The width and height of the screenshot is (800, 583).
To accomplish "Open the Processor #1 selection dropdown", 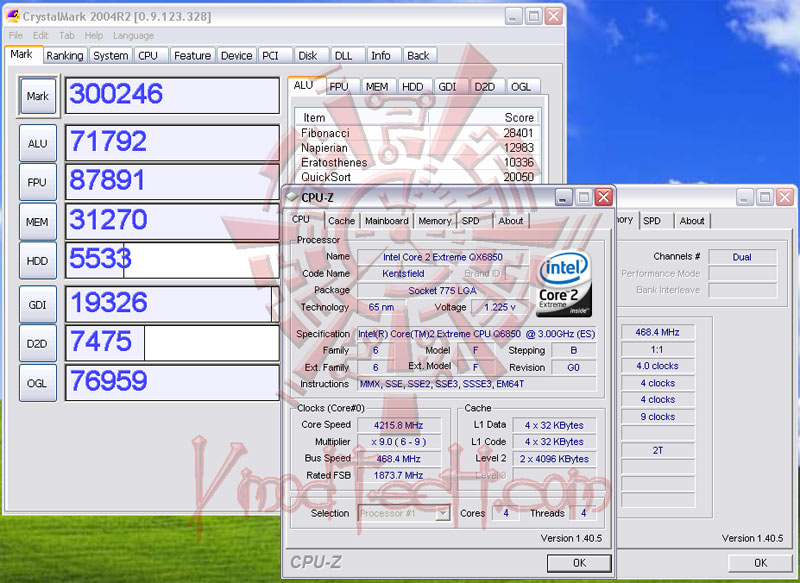I will 404,513.
